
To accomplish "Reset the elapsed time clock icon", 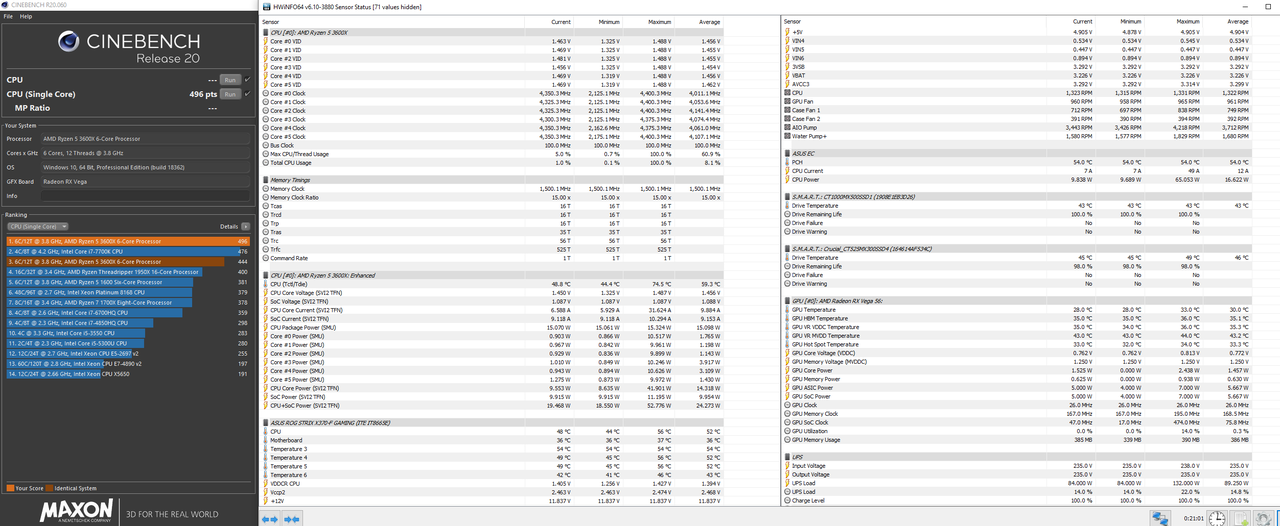I will coord(1216,519).
